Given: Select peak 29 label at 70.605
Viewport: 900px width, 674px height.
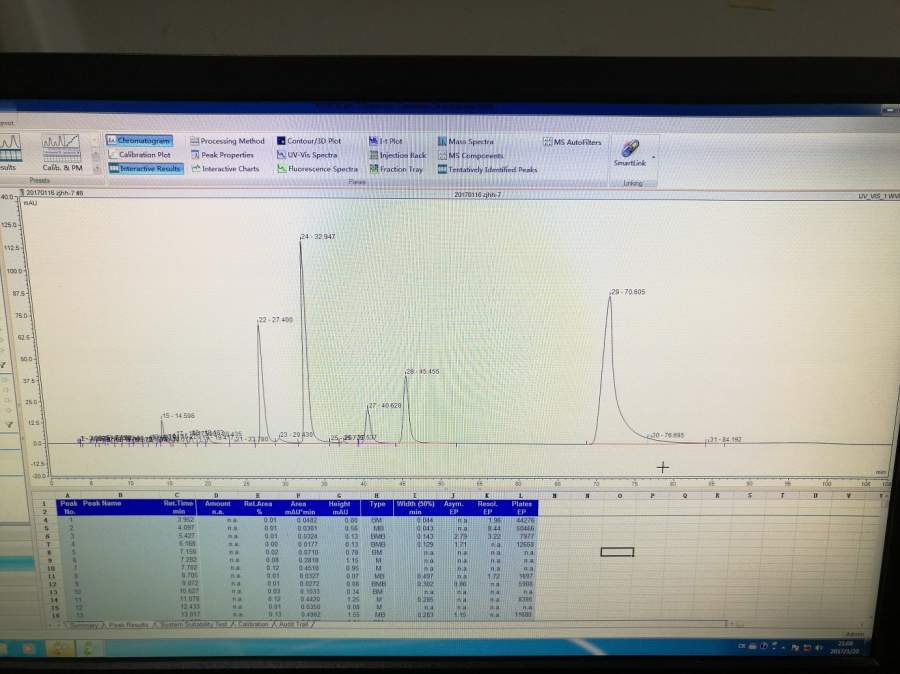Looking at the screenshot, I should [628, 292].
